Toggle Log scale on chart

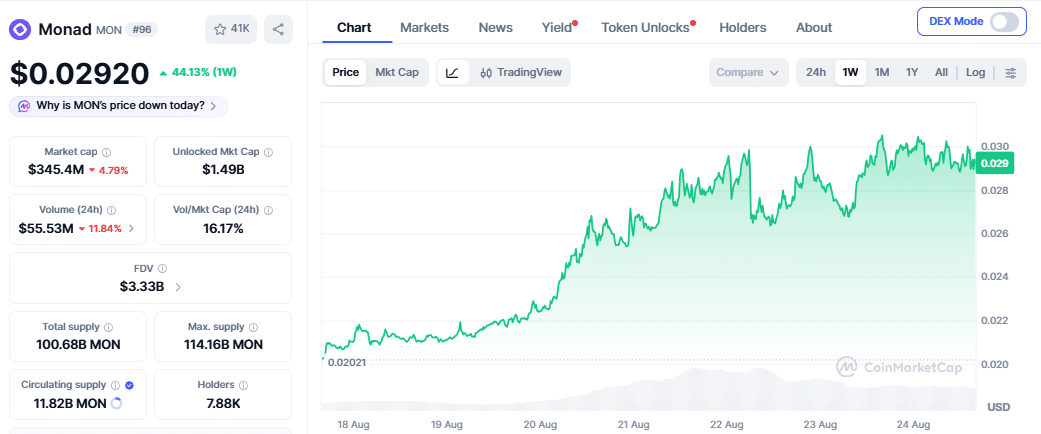click(975, 72)
